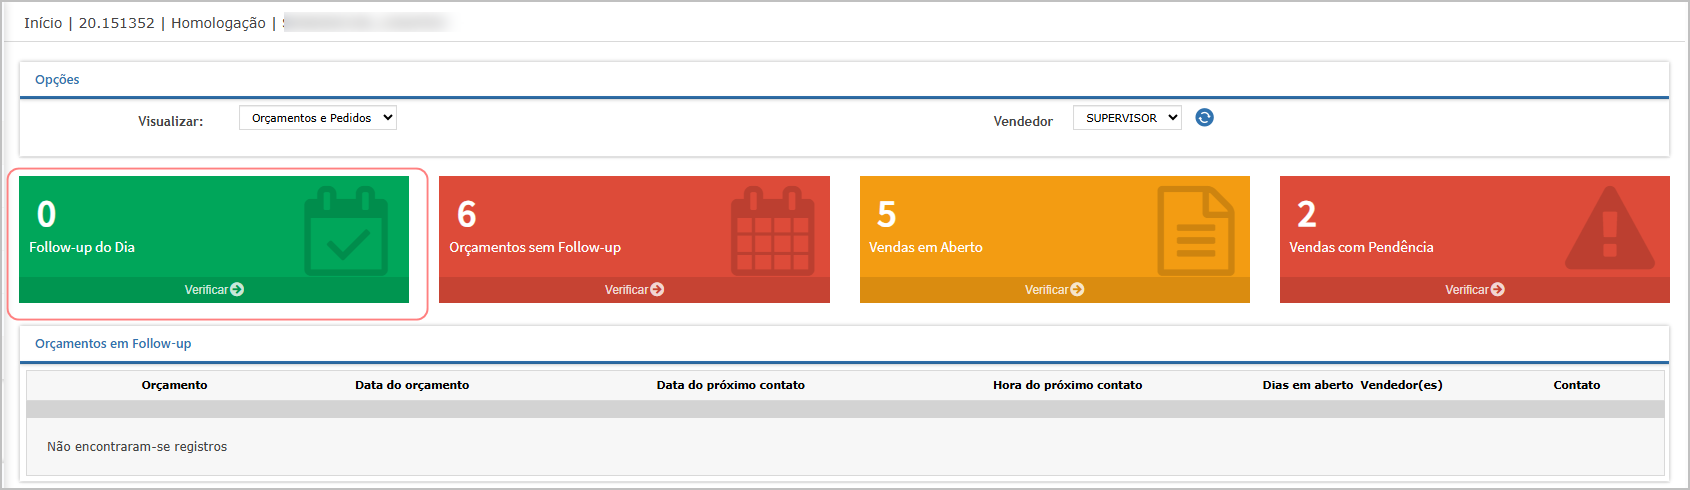
Task: Click the document icon on Vendas em Aberto card
Action: click(x=1196, y=231)
